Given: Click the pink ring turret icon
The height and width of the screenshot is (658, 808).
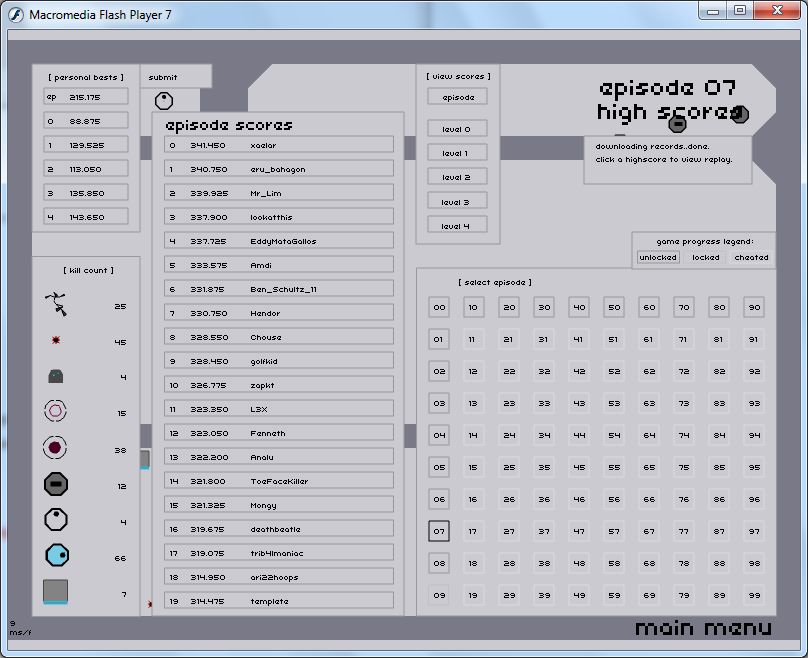Looking at the screenshot, I should [x=56, y=411].
